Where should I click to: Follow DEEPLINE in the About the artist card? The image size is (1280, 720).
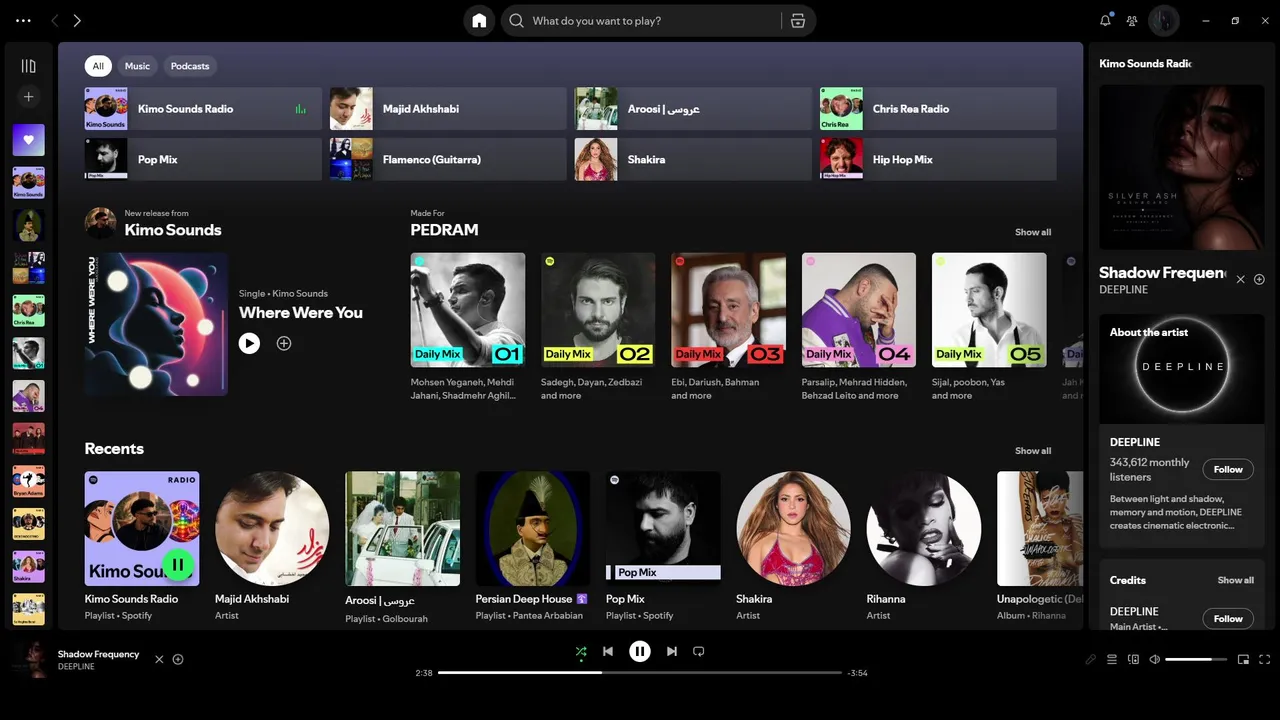[x=1228, y=469]
